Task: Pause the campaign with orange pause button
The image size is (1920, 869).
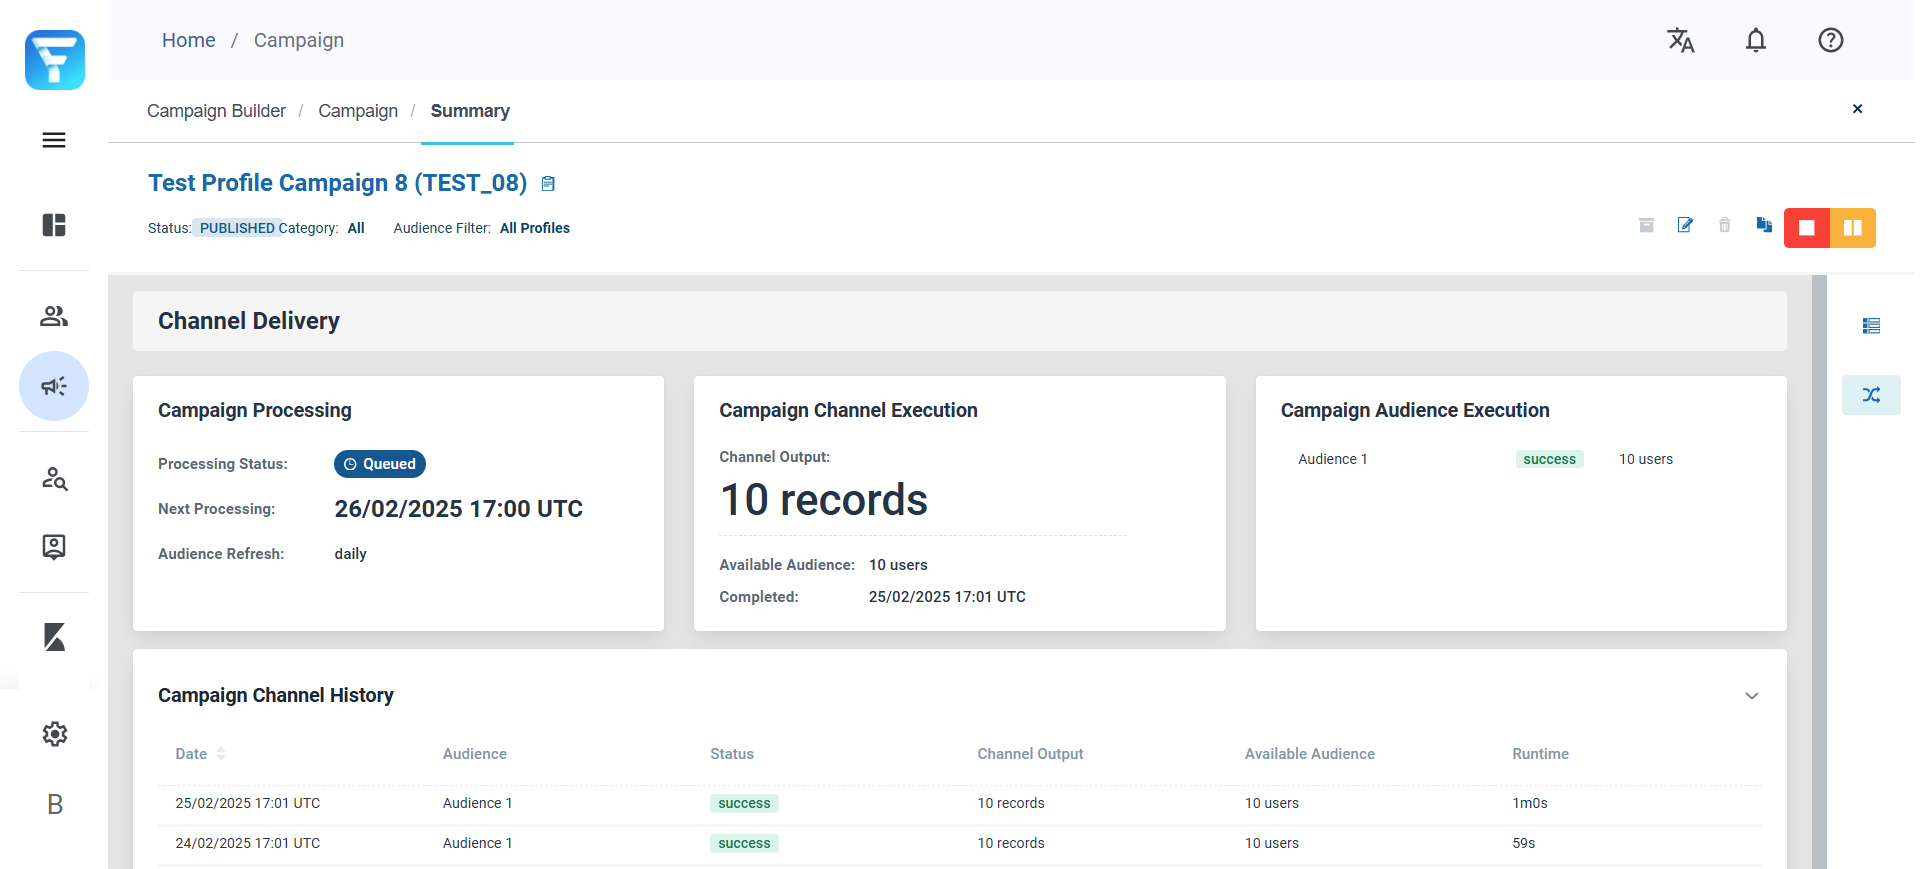Action: click(x=1853, y=228)
